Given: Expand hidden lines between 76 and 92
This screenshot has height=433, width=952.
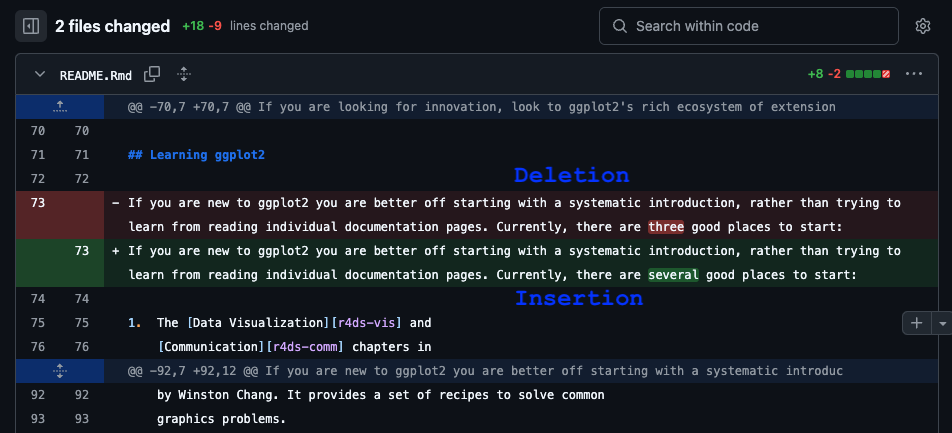Looking at the screenshot, I should 60,371.
